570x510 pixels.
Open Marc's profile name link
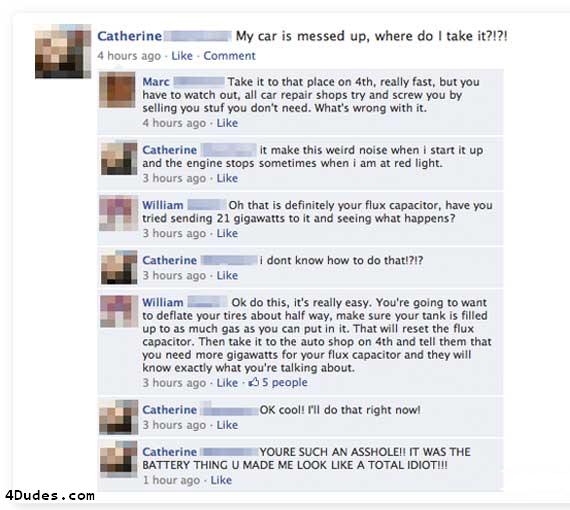click(156, 82)
